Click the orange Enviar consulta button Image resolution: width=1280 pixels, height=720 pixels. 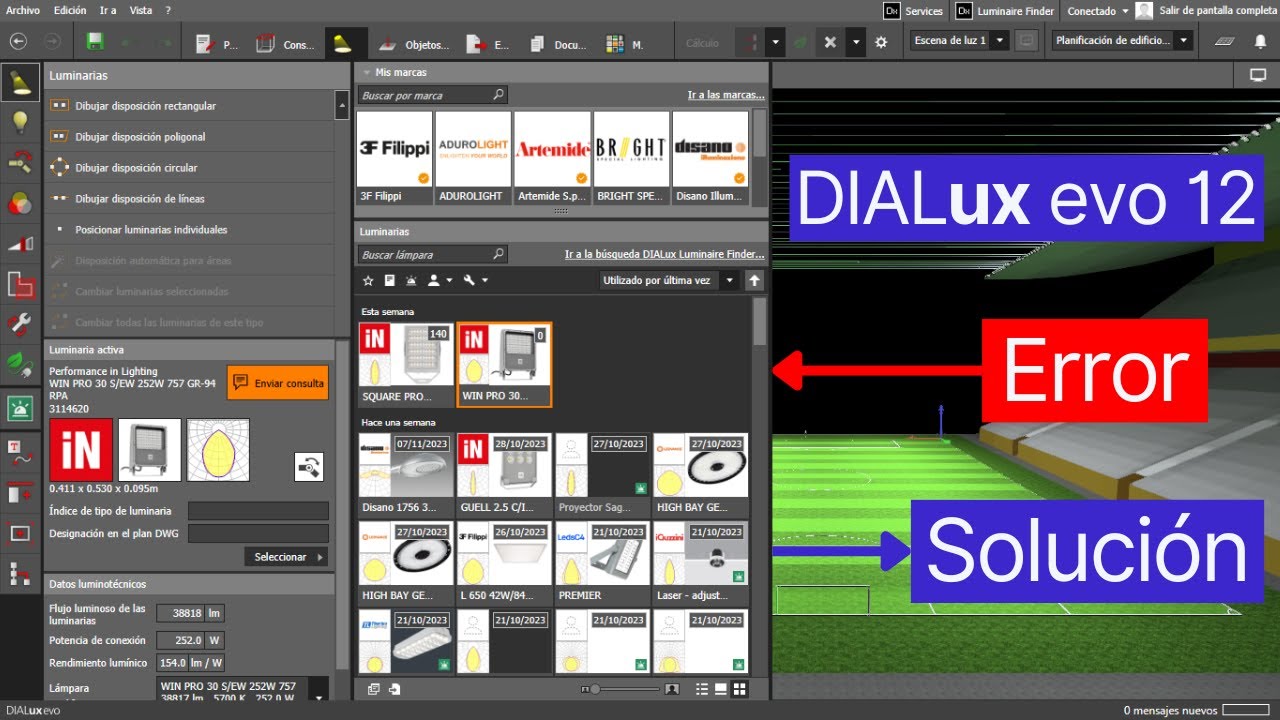(x=278, y=382)
